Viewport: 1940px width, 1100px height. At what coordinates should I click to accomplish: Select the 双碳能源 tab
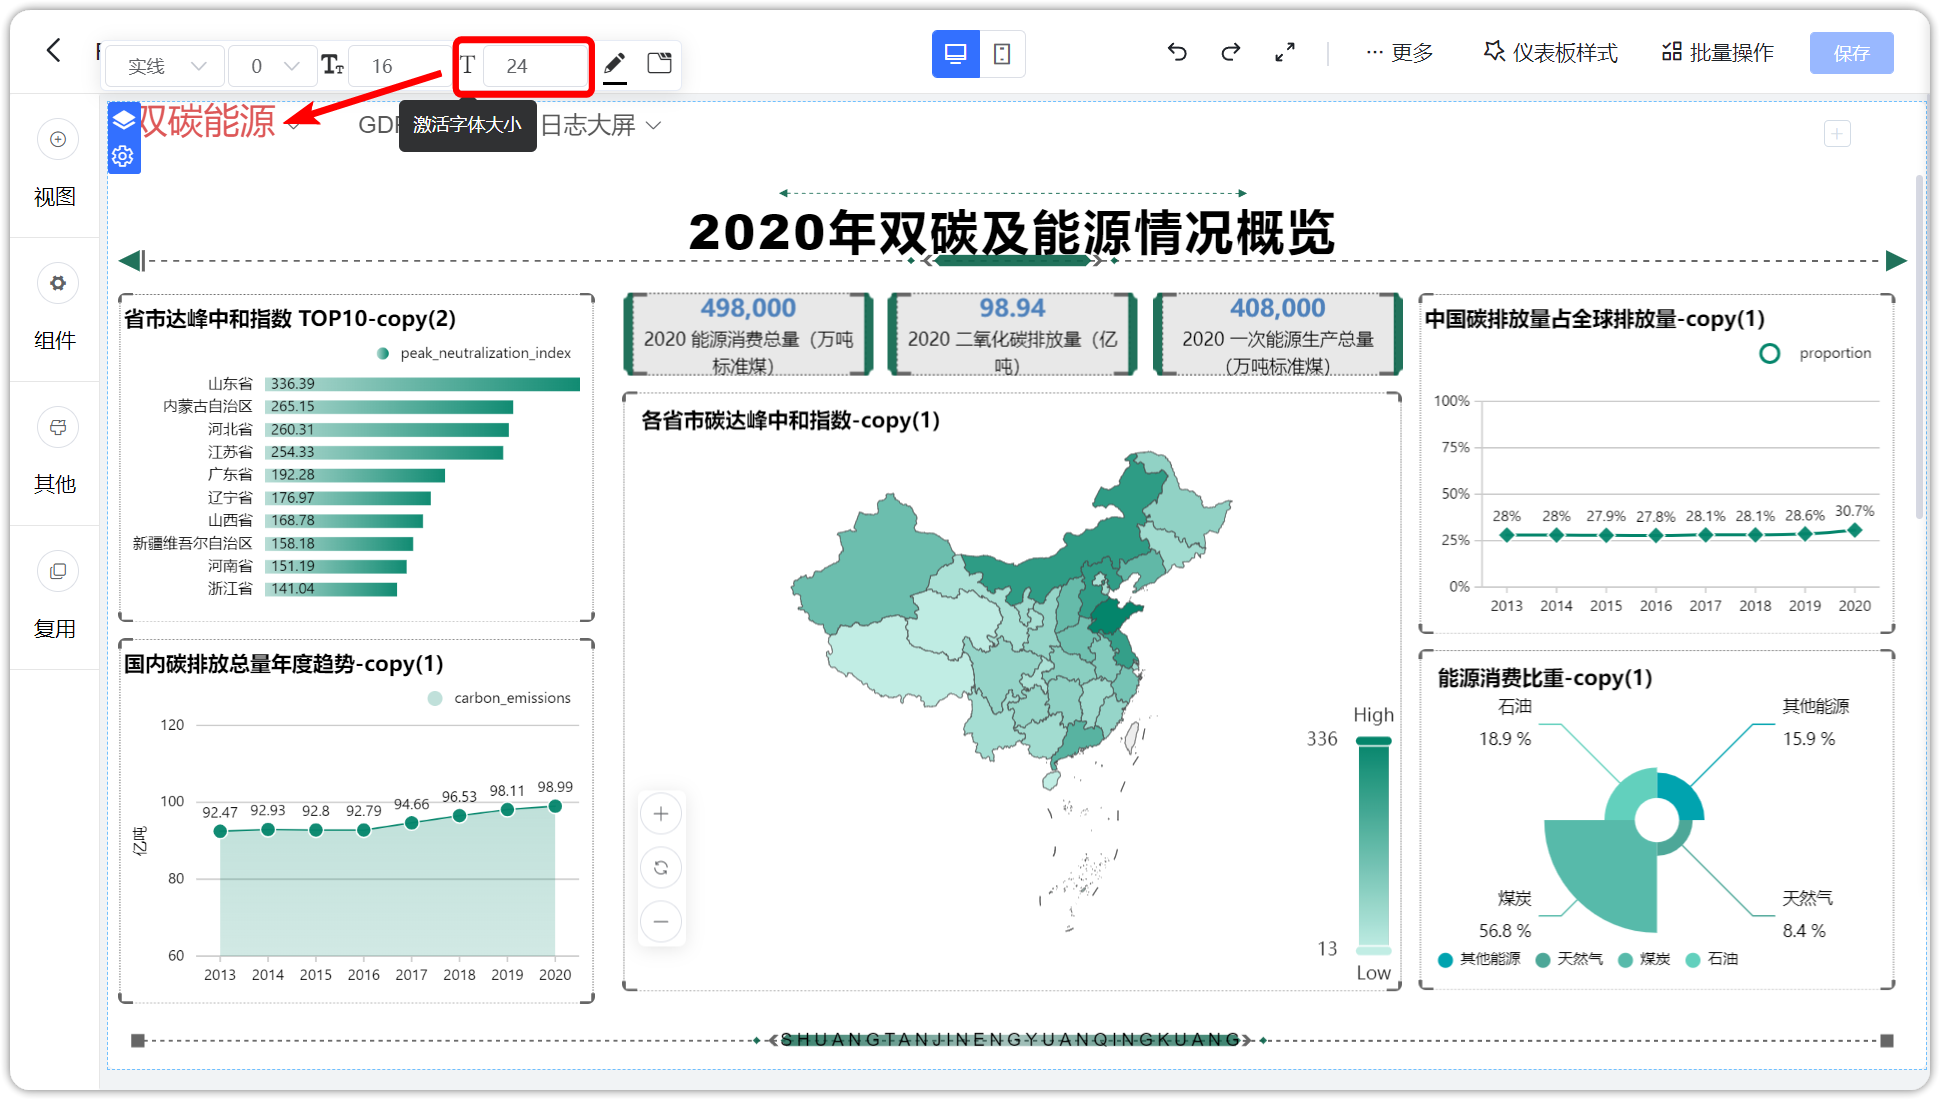coord(207,121)
